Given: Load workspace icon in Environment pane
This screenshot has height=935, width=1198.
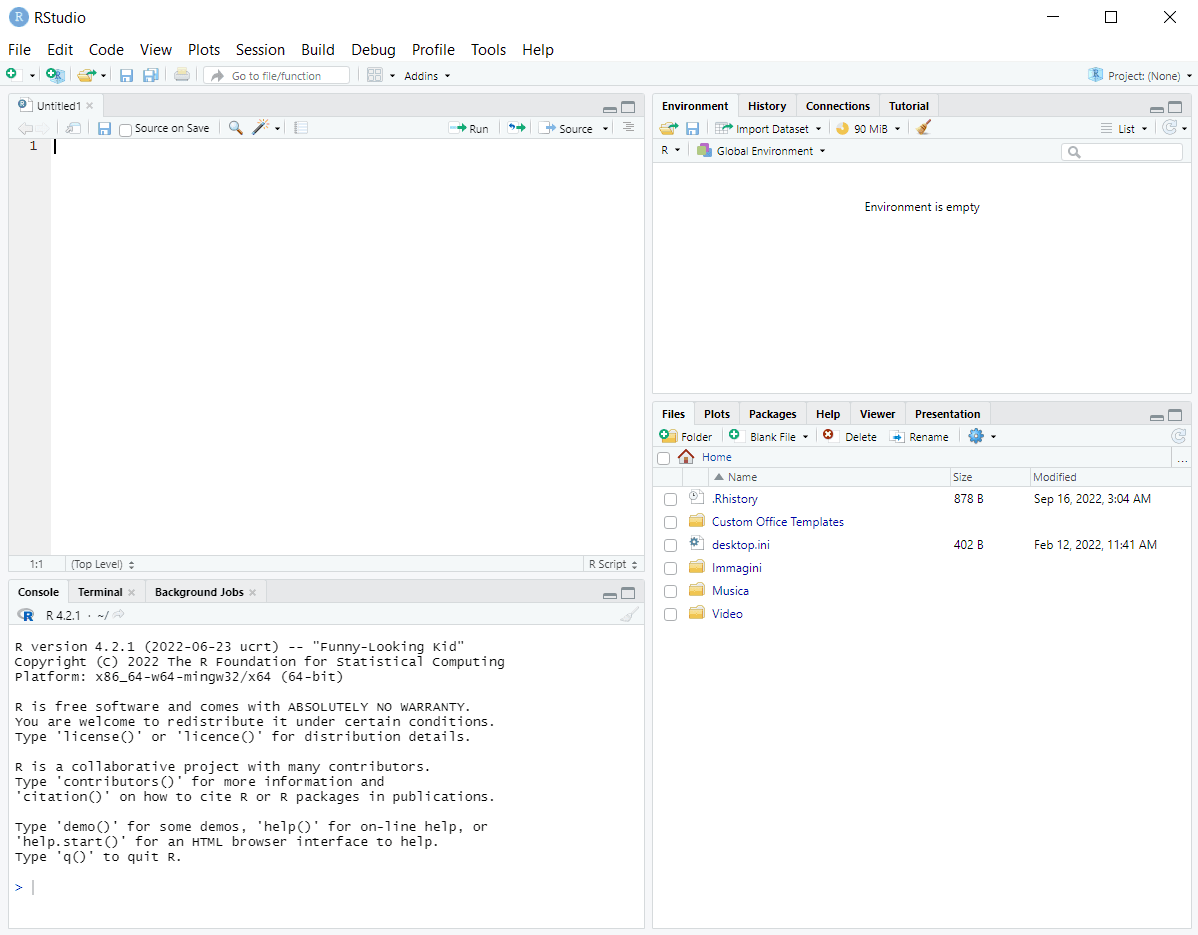Looking at the screenshot, I should pos(669,128).
